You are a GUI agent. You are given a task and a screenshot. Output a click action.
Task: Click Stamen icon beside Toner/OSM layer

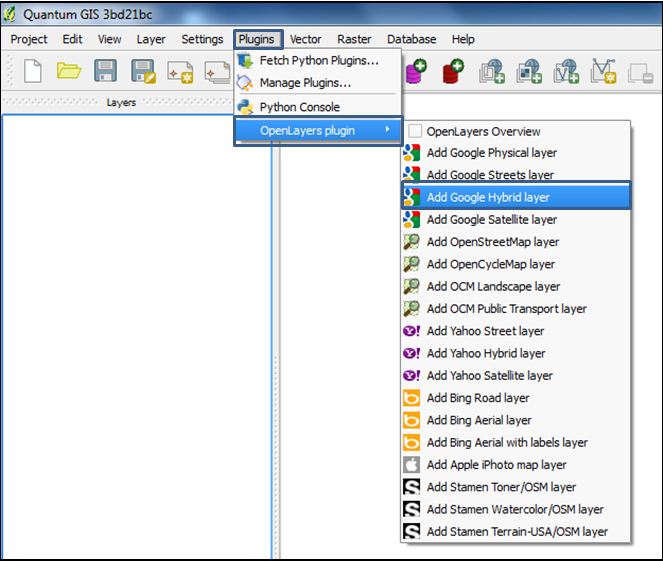coord(411,487)
